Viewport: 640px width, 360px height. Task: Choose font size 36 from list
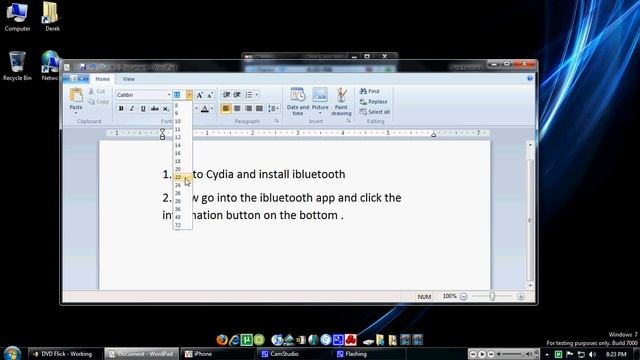click(x=182, y=209)
